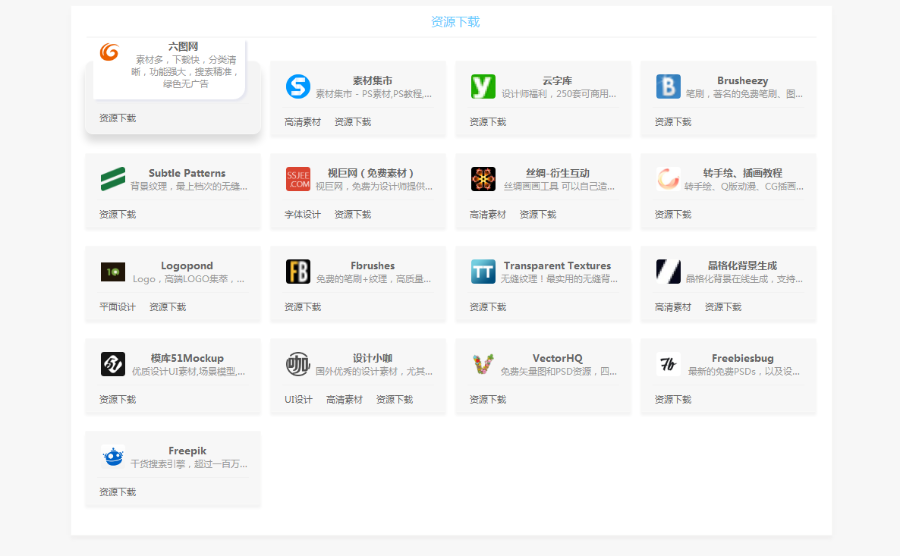Image resolution: width=900 pixels, height=556 pixels.
Task: Visit the 云字库 title link
Action: click(557, 81)
